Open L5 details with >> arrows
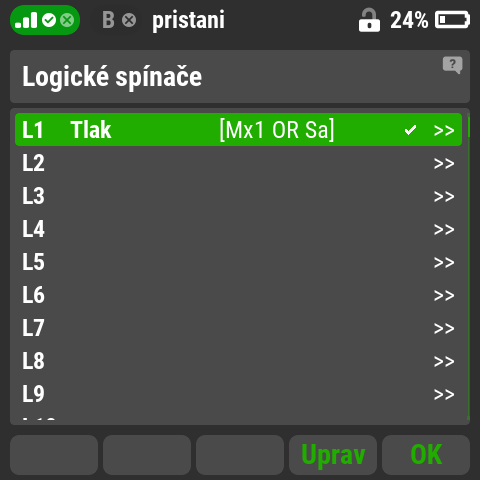 pos(444,262)
